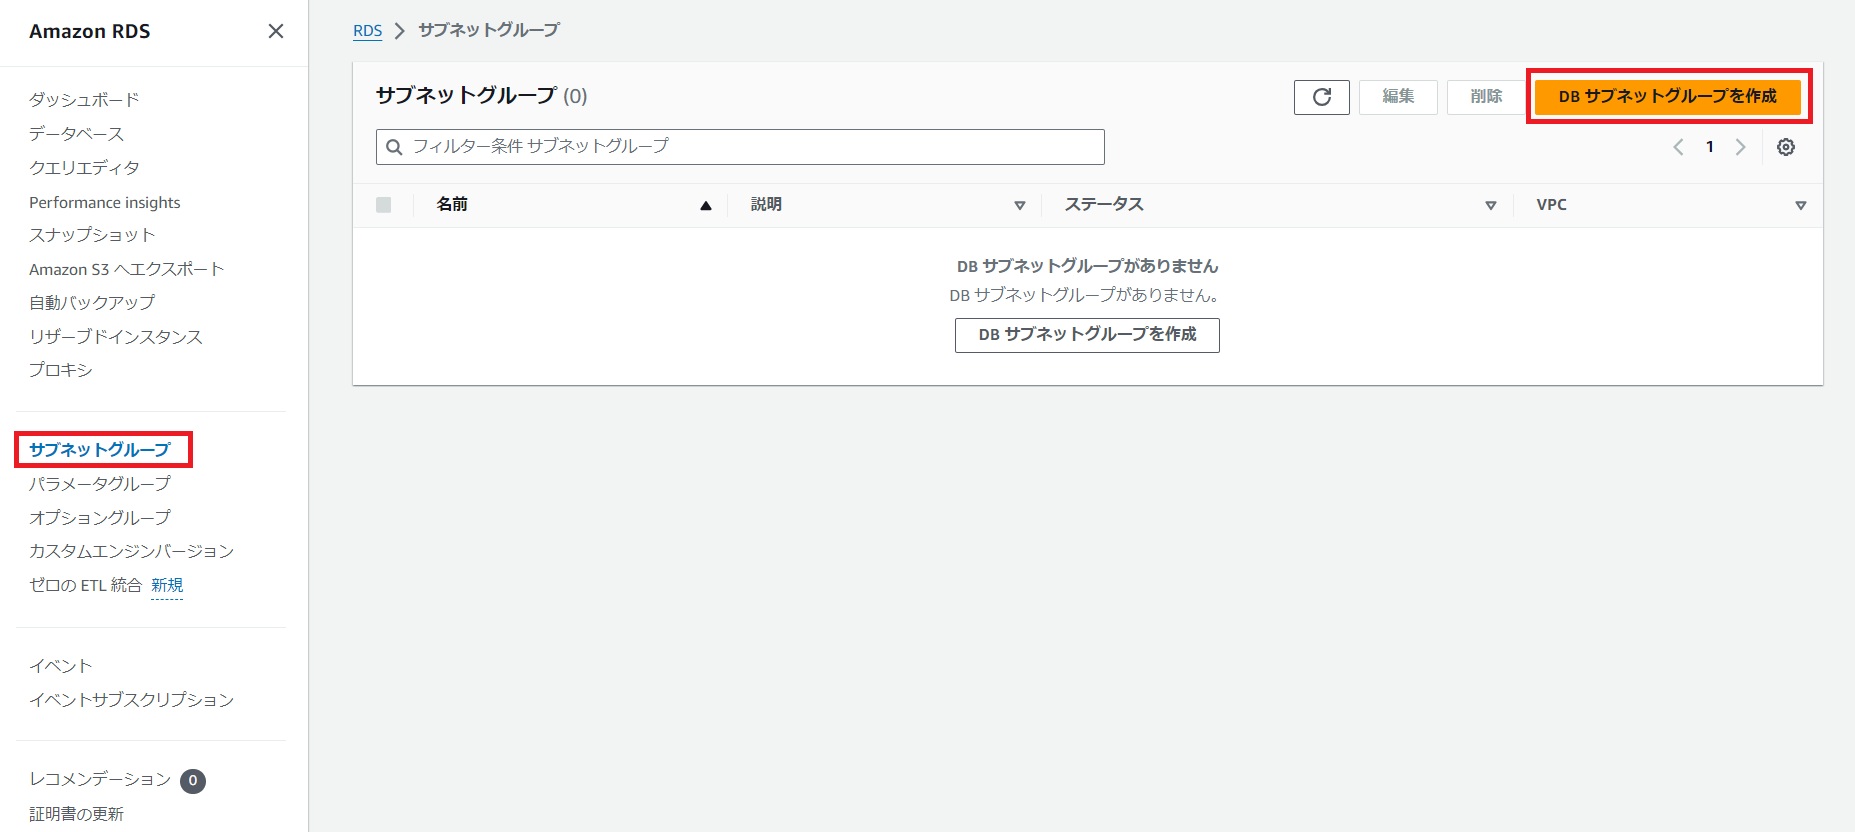Click orange DB サブネットグループを作成 button
1855x832 pixels.
(1667, 97)
